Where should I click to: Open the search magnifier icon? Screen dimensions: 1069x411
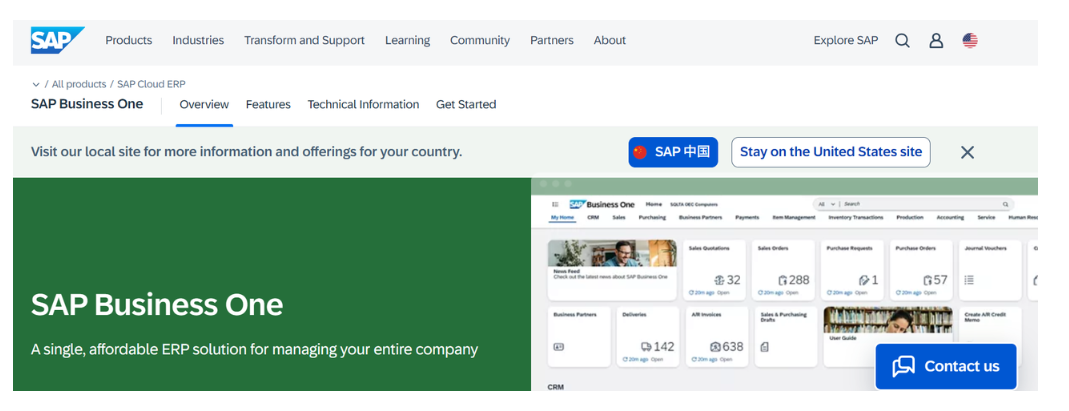point(902,41)
